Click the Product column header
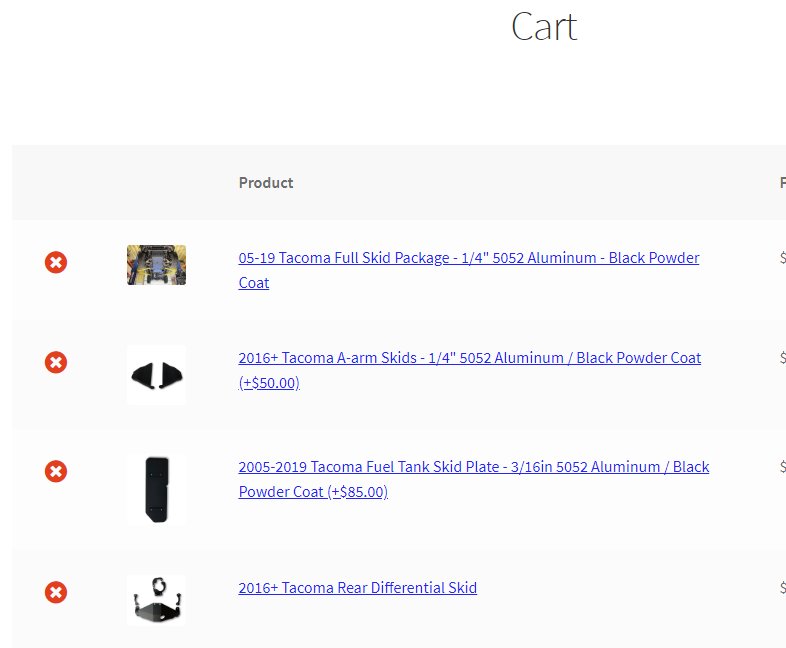This screenshot has width=786, height=648. pos(266,182)
